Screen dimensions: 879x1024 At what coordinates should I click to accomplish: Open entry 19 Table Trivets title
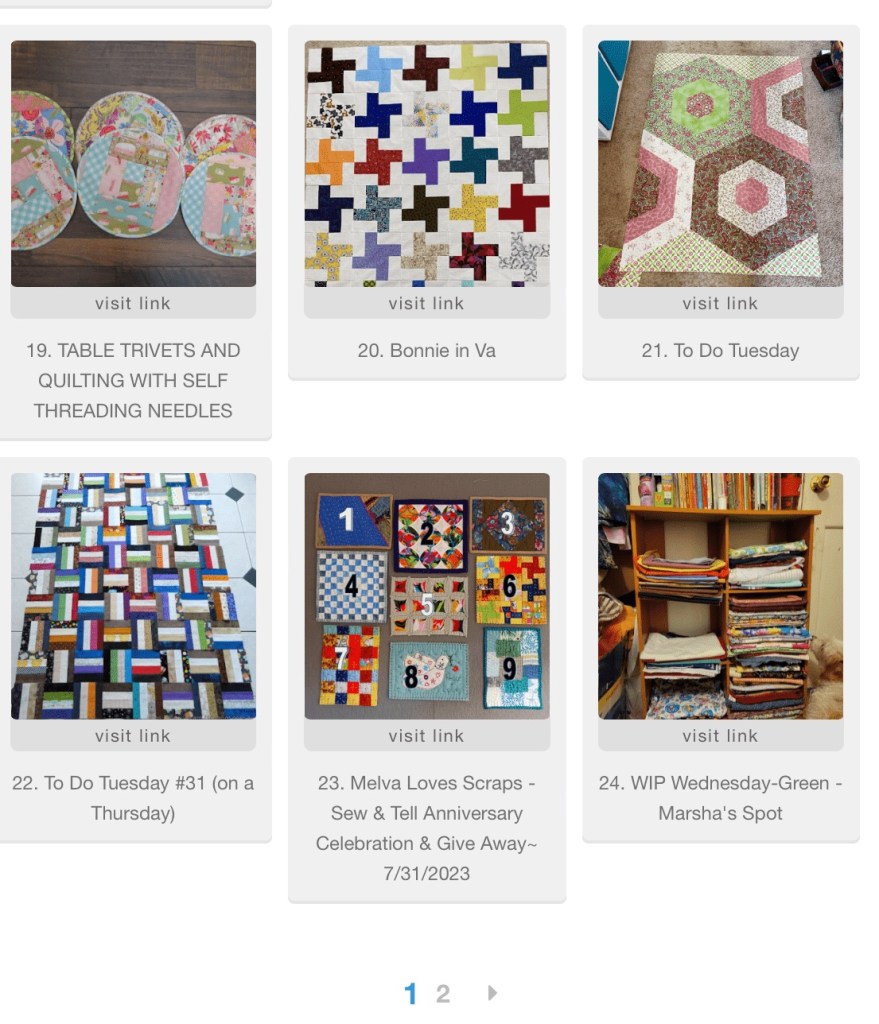[133, 381]
